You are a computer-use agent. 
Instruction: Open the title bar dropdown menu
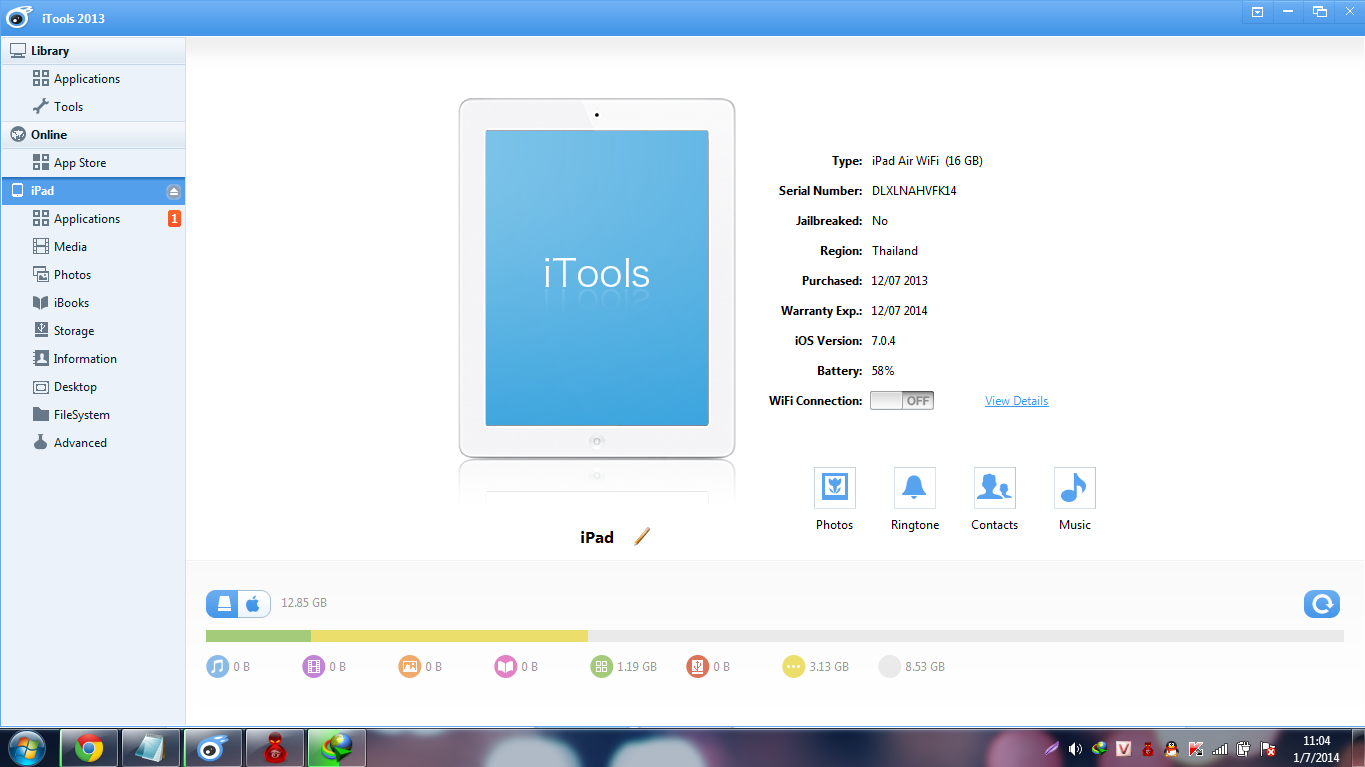1257,12
